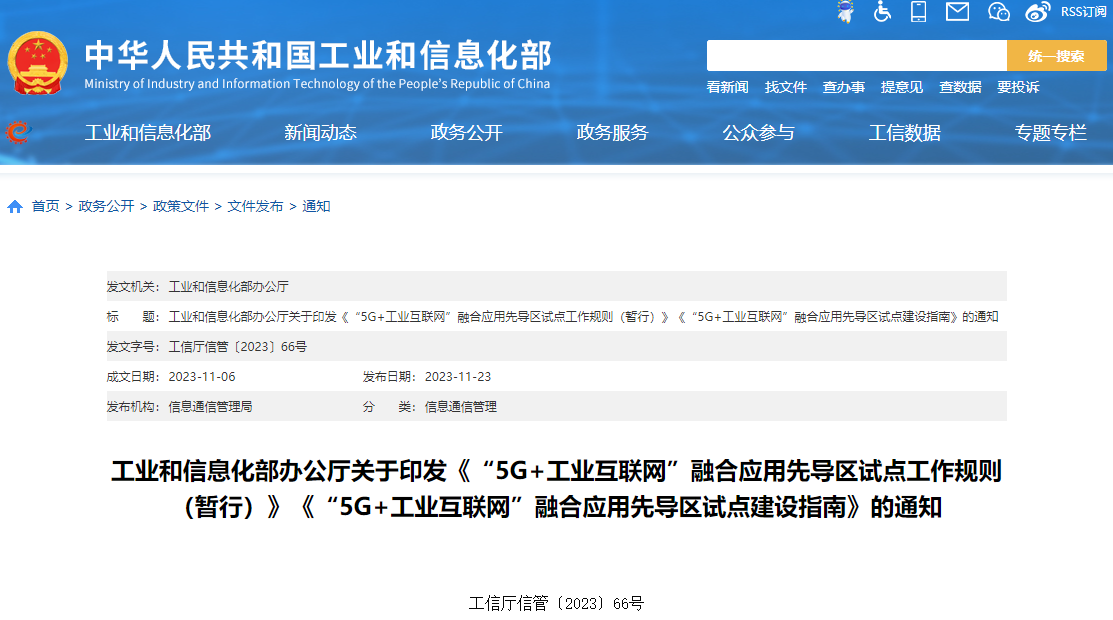This screenshot has height=620, width=1113.
Task: Select 查办事 search shortcut
Action: click(x=844, y=87)
